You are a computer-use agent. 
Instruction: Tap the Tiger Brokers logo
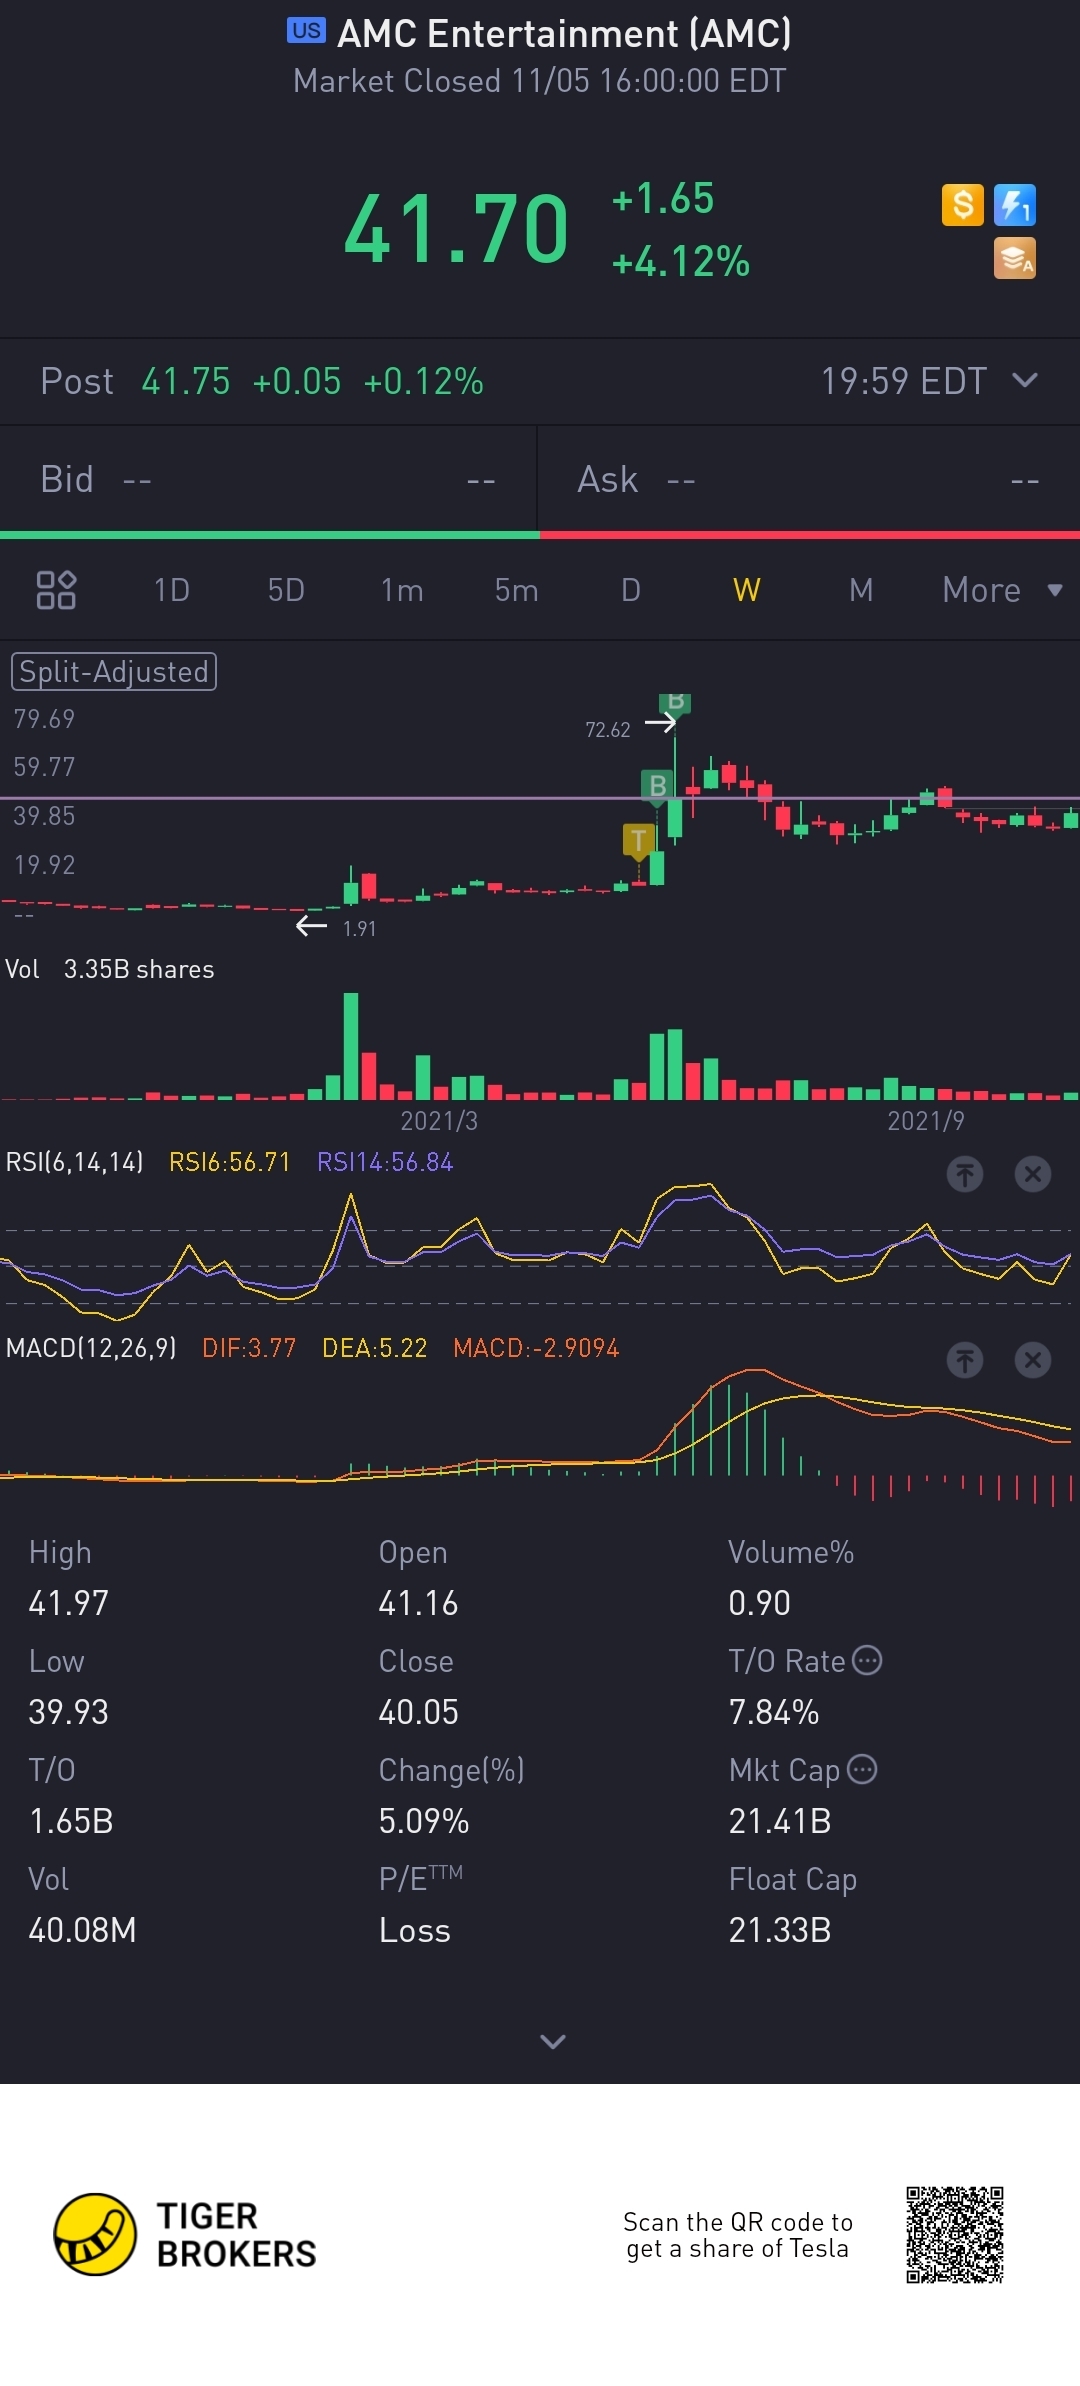point(185,2235)
